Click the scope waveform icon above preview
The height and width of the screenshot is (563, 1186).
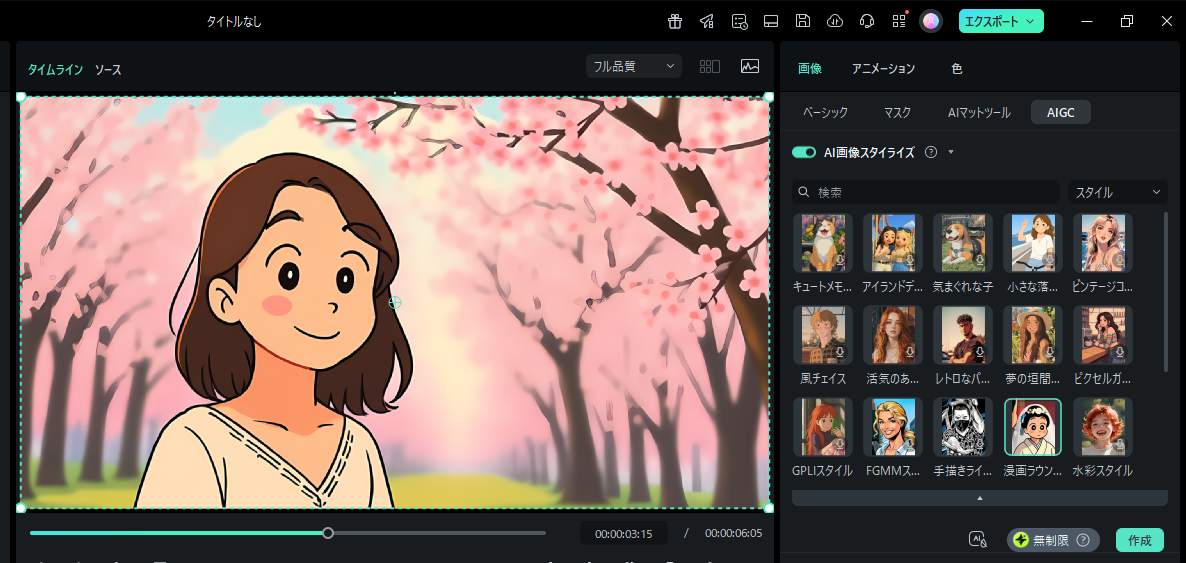coord(750,67)
